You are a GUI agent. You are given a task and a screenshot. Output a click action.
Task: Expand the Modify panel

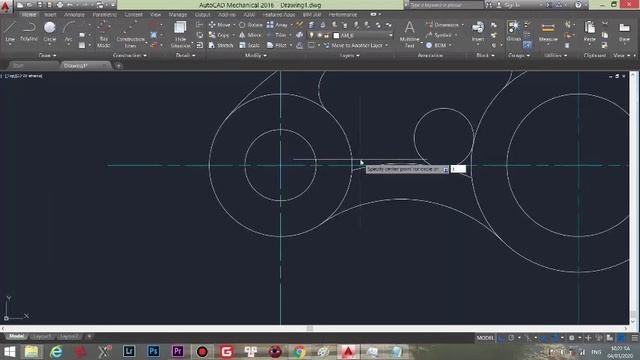tap(256, 56)
